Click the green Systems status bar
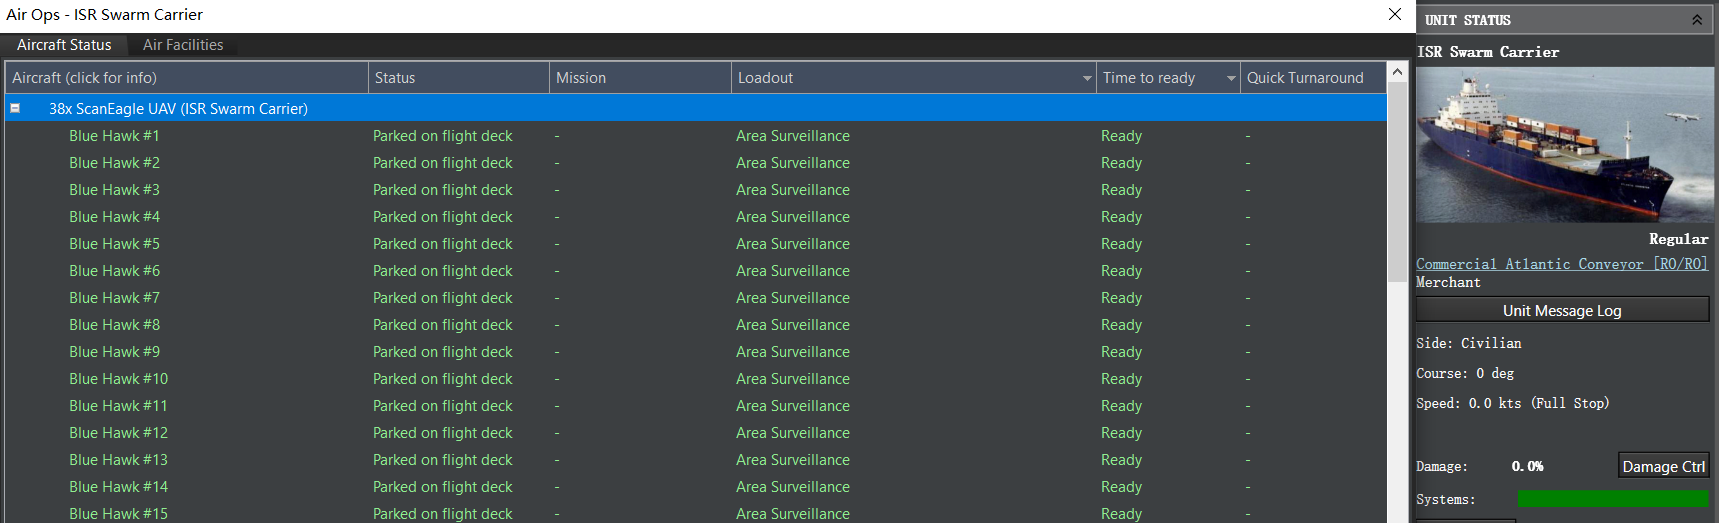This screenshot has height=523, width=1719. pyautogui.click(x=1613, y=499)
